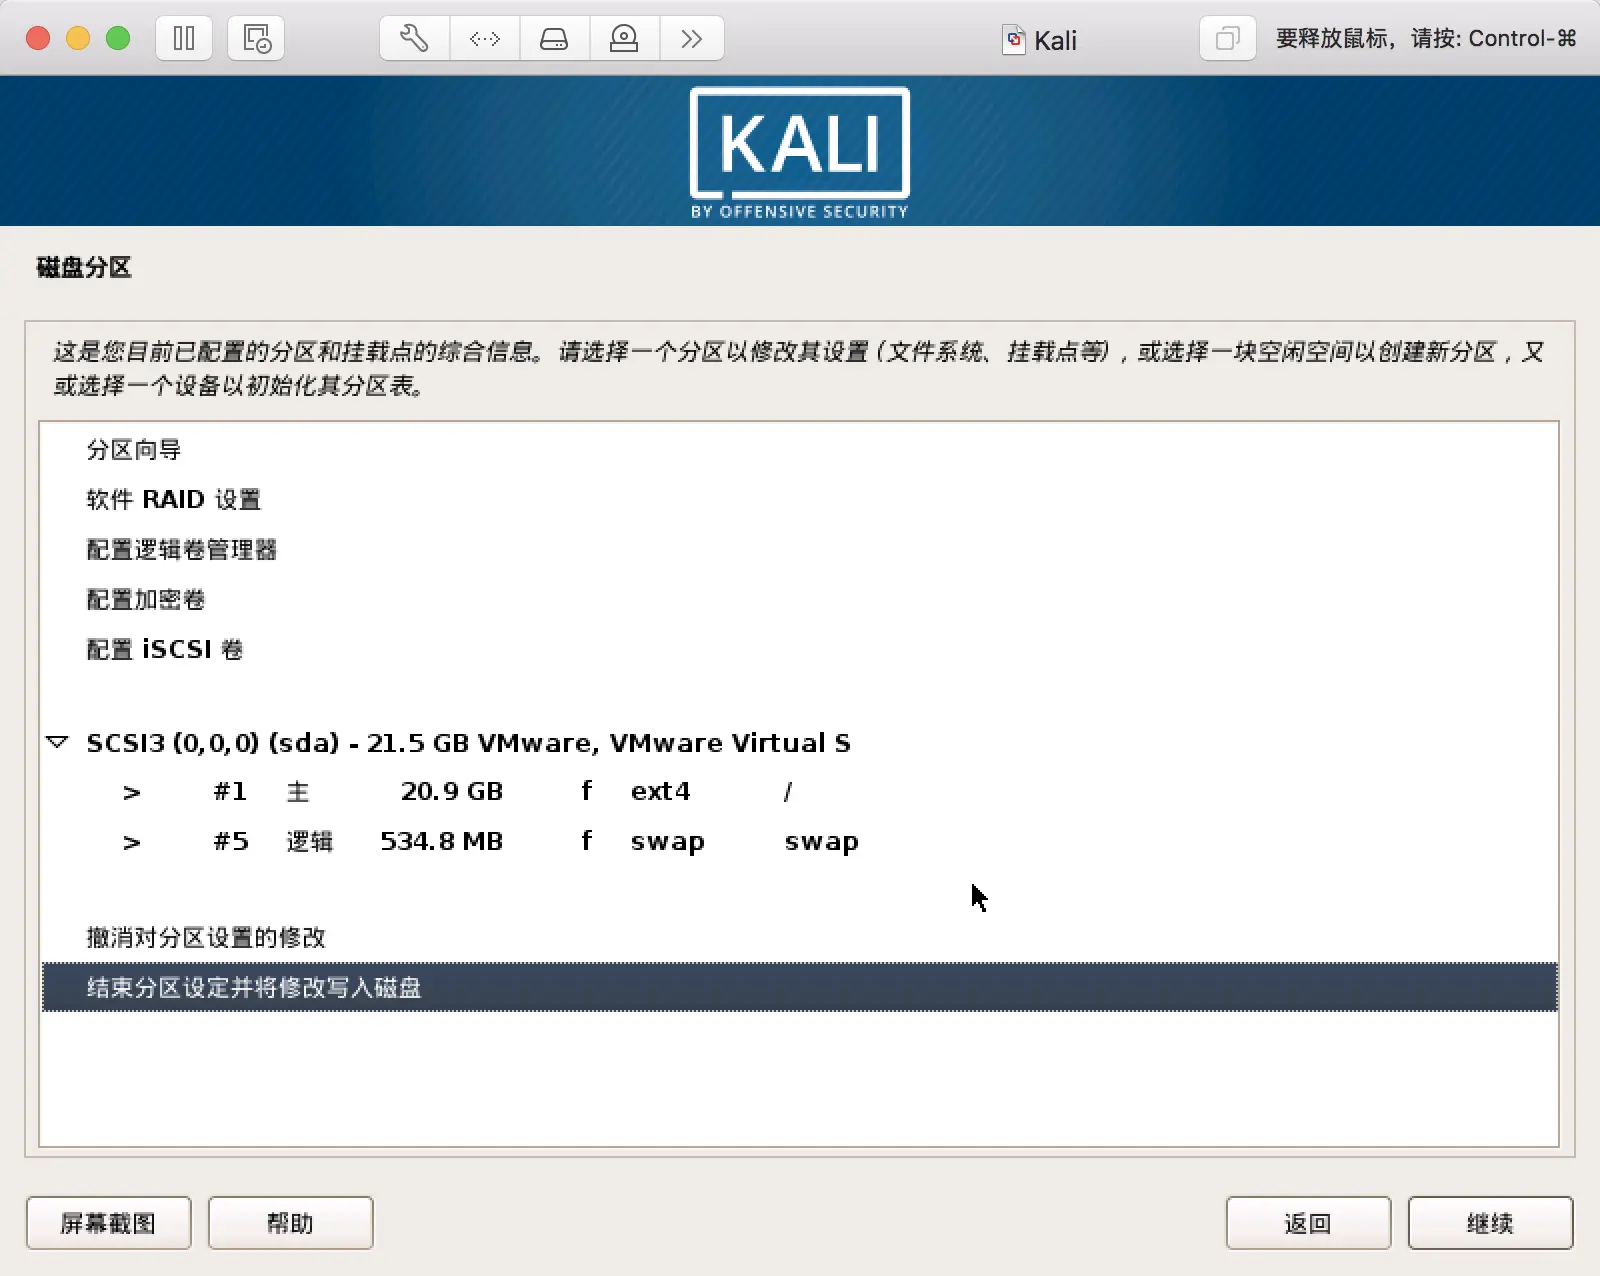Click the 继续 button
Screen dimensions: 1600x1276
pos(1491,1223)
